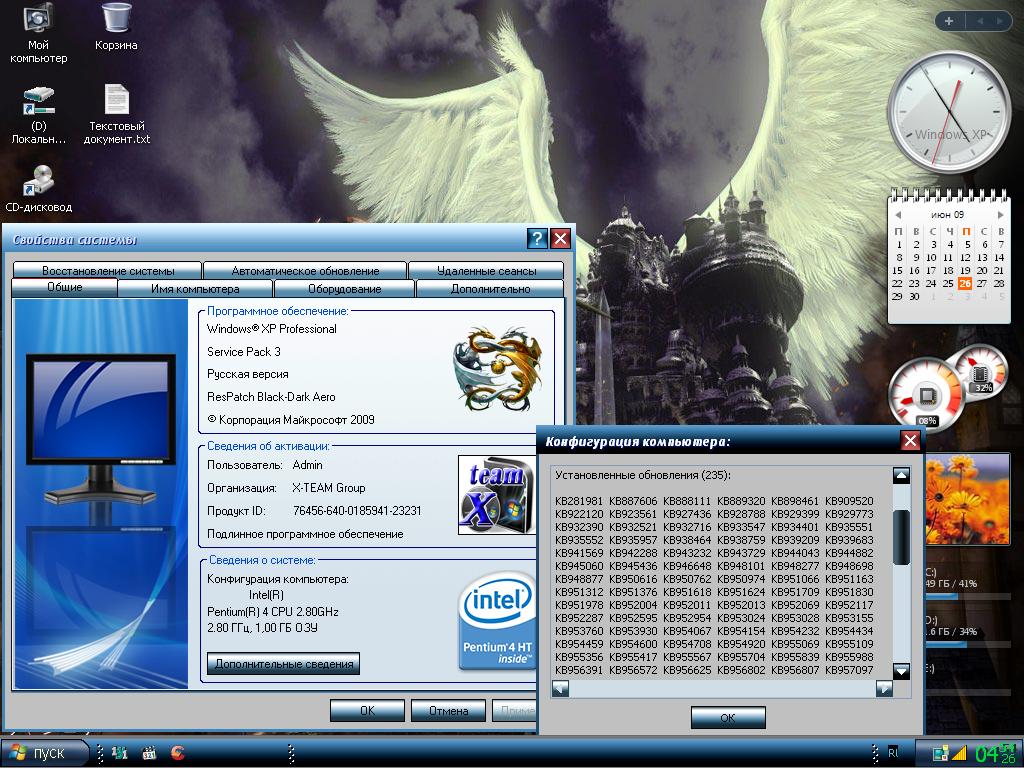This screenshot has width=1024, height=768.
Task: Launch the film clapper quick launch icon
Action: (x=149, y=753)
